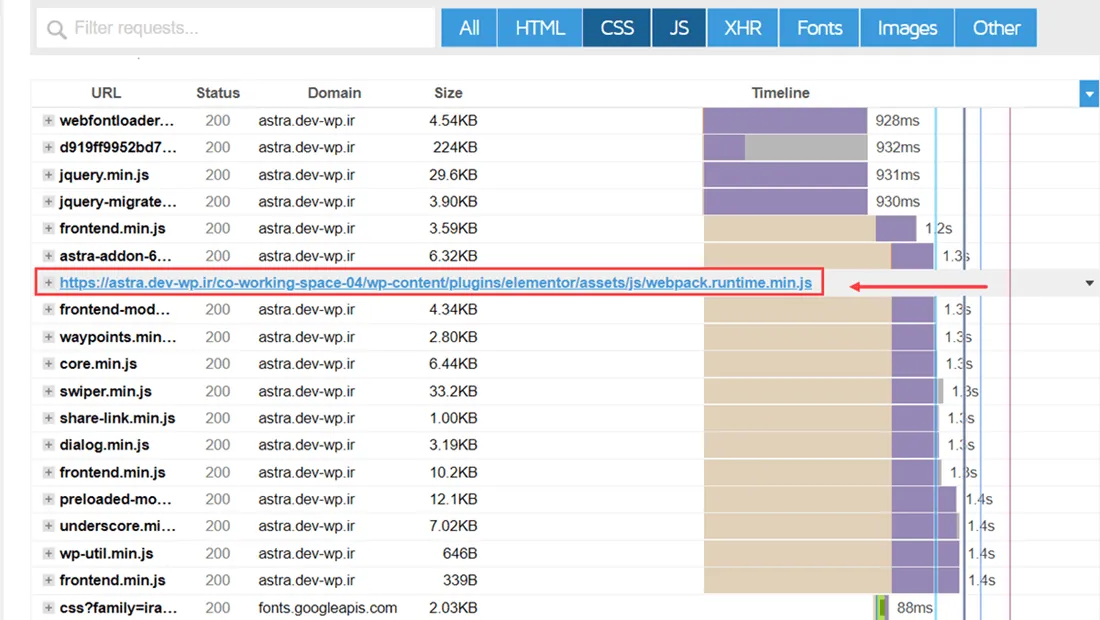The image size is (1100, 620).
Task: Click astra.dev-wp.ir domain in waypoints row
Action: (x=307, y=337)
